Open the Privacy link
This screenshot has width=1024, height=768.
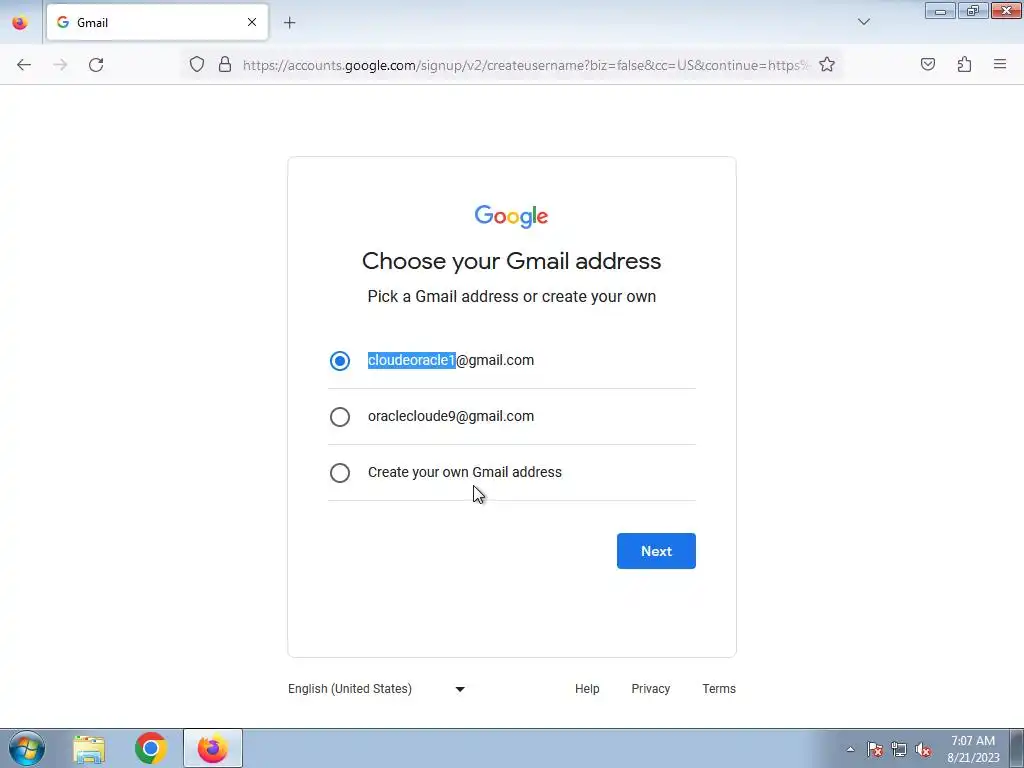[x=650, y=689]
